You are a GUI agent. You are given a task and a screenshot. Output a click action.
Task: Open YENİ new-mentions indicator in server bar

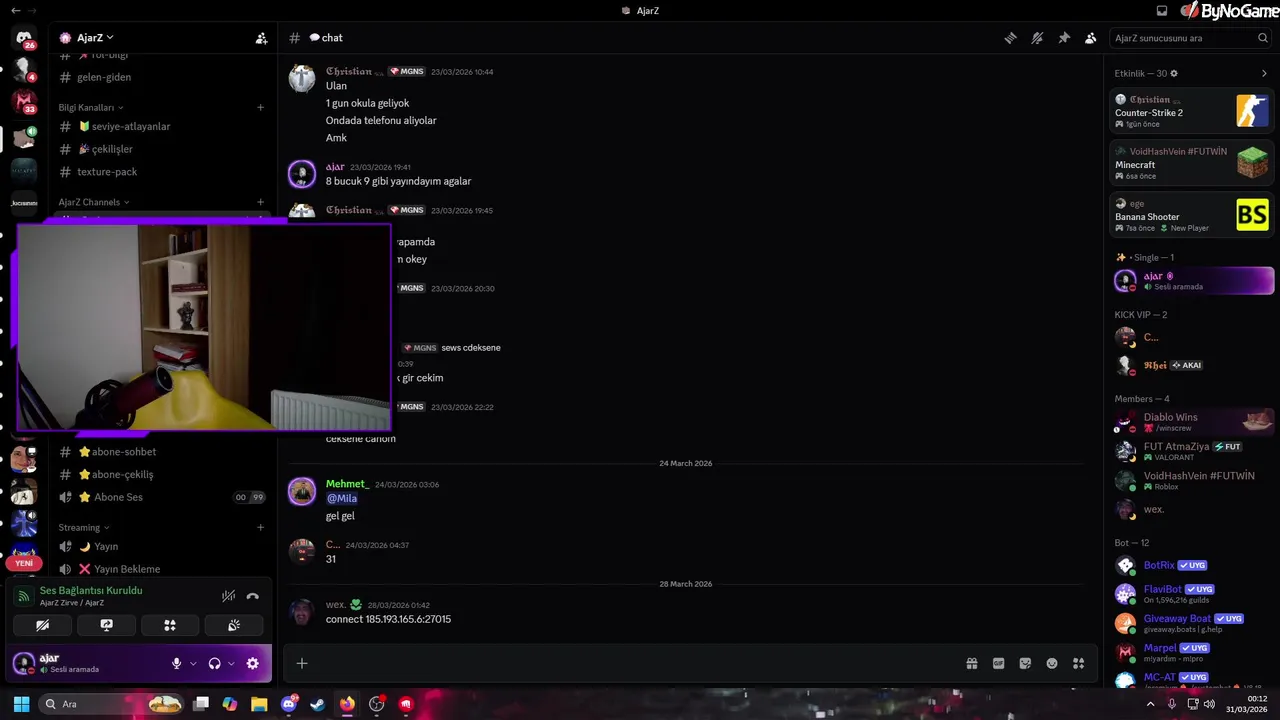tap(24, 563)
